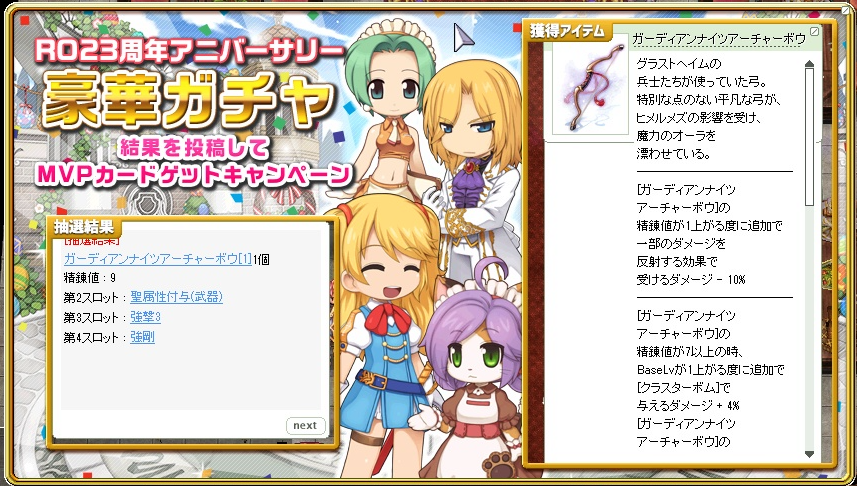Click the scroll up arrow of the item description
This screenshot has height=486, width=857.
tap(809, 64)
